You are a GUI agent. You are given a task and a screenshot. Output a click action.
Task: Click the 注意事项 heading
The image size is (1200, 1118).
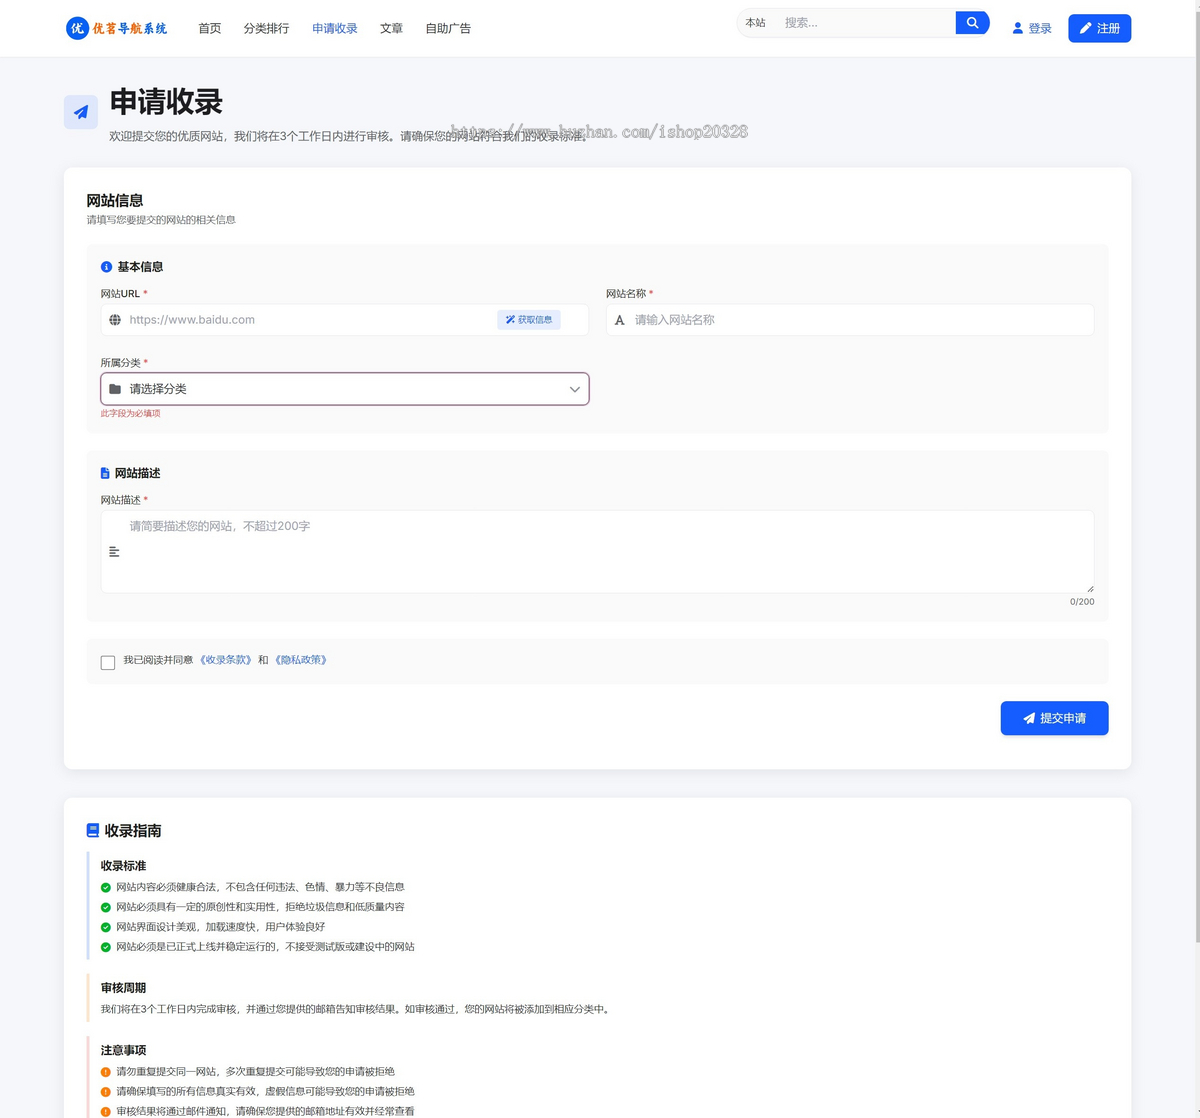point(123,1050)
